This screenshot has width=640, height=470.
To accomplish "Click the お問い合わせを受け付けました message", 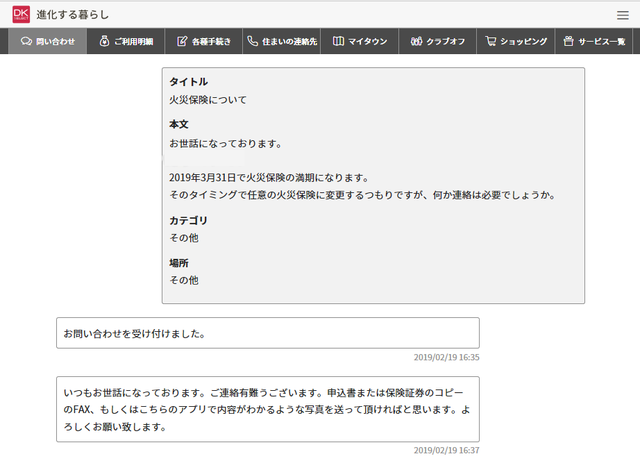I will click(268, 333).
